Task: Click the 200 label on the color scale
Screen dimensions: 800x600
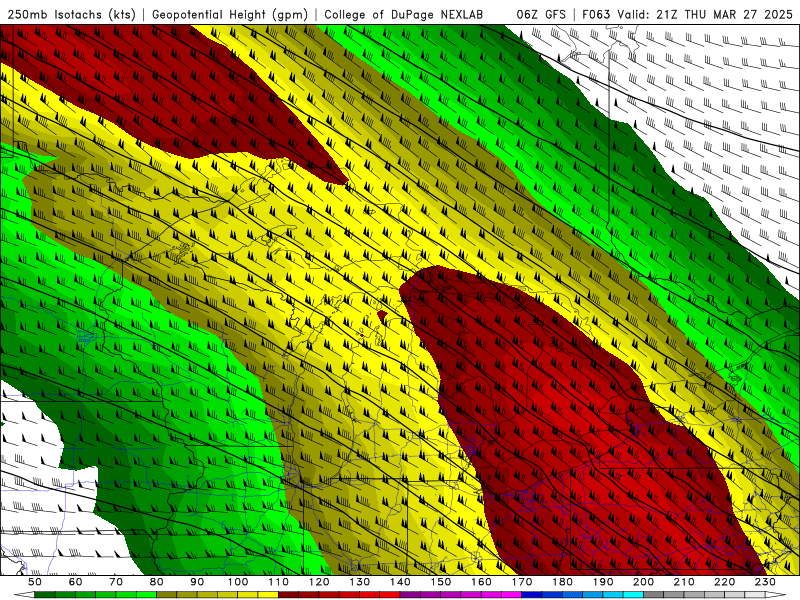Action: (x=643, y=582)
